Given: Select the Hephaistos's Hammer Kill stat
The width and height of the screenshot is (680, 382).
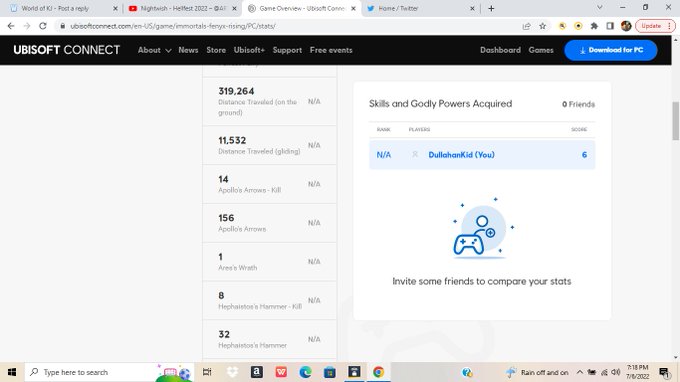Looking at the screenshot, I should pyautogui.click(x=269, y=300).
